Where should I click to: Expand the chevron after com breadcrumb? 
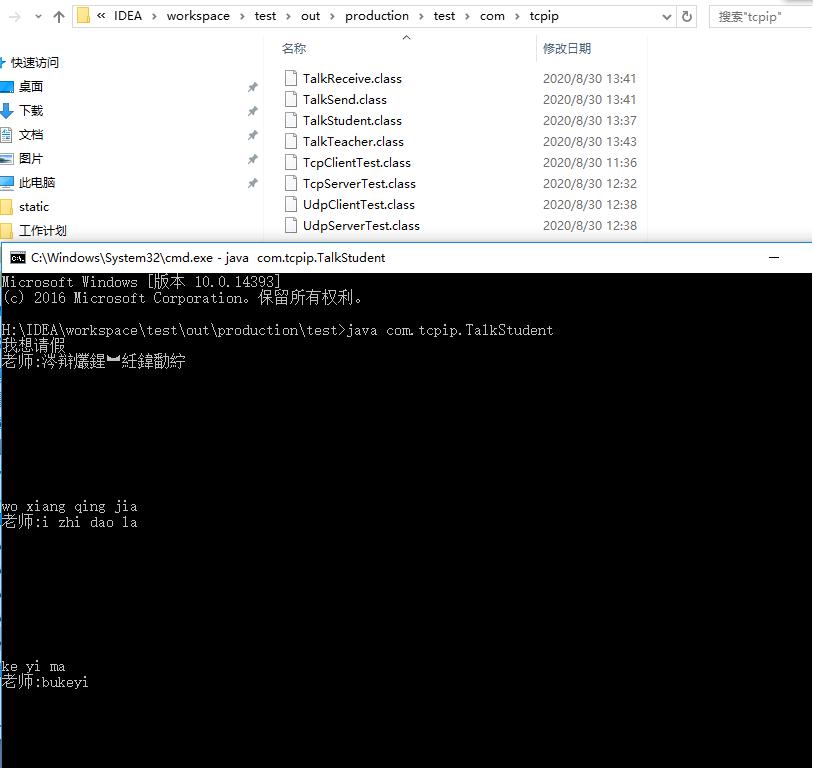(x=517, y=17)
